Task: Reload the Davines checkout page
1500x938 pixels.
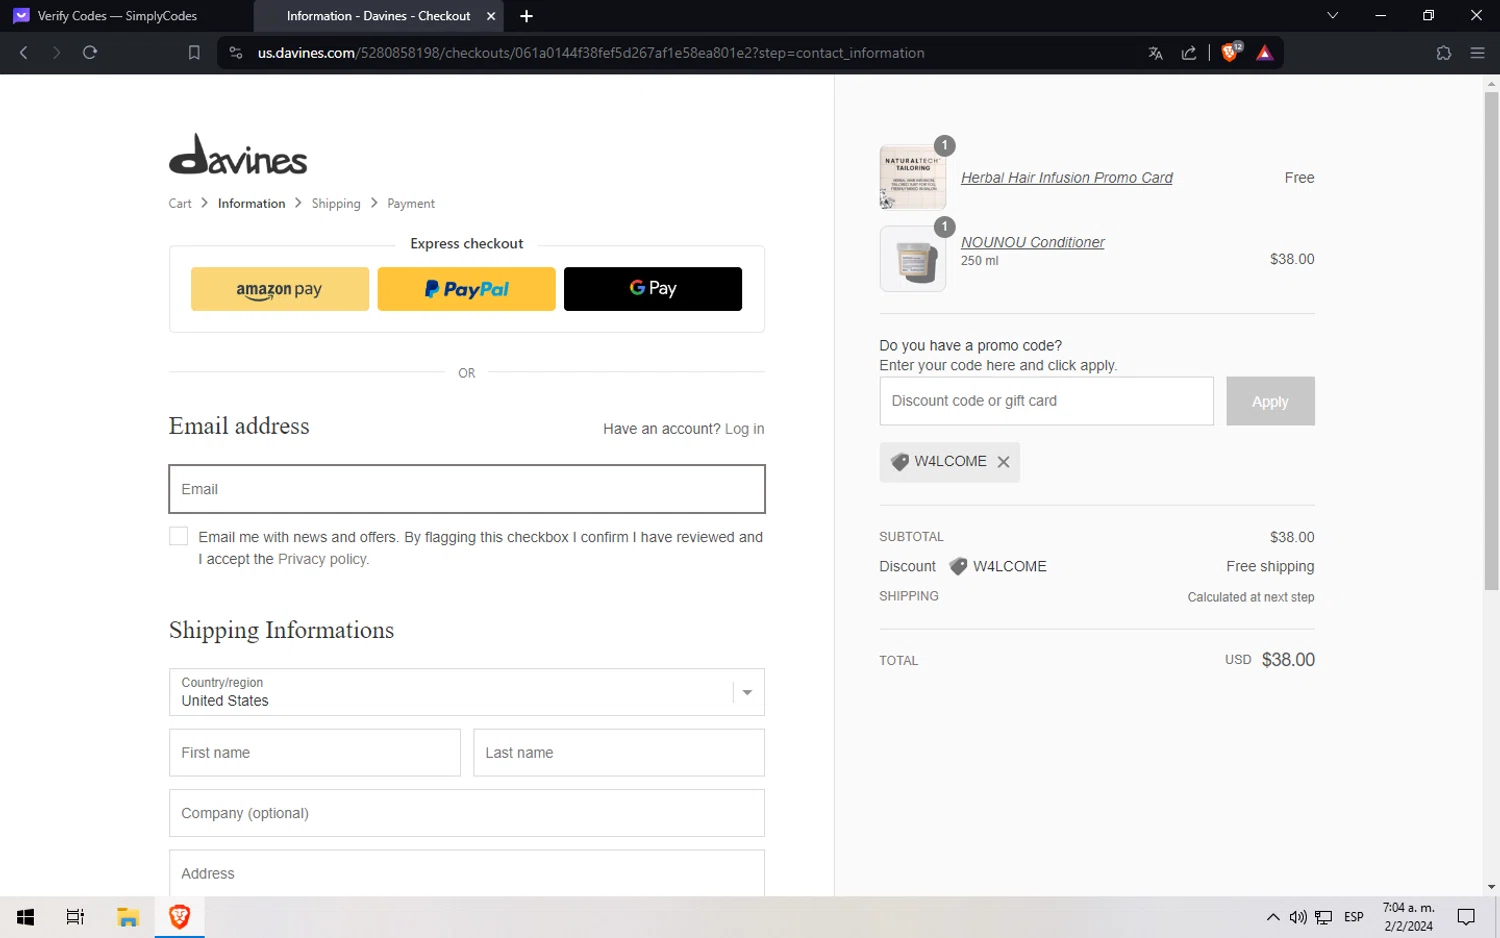Action: click(x=90, y=53)
